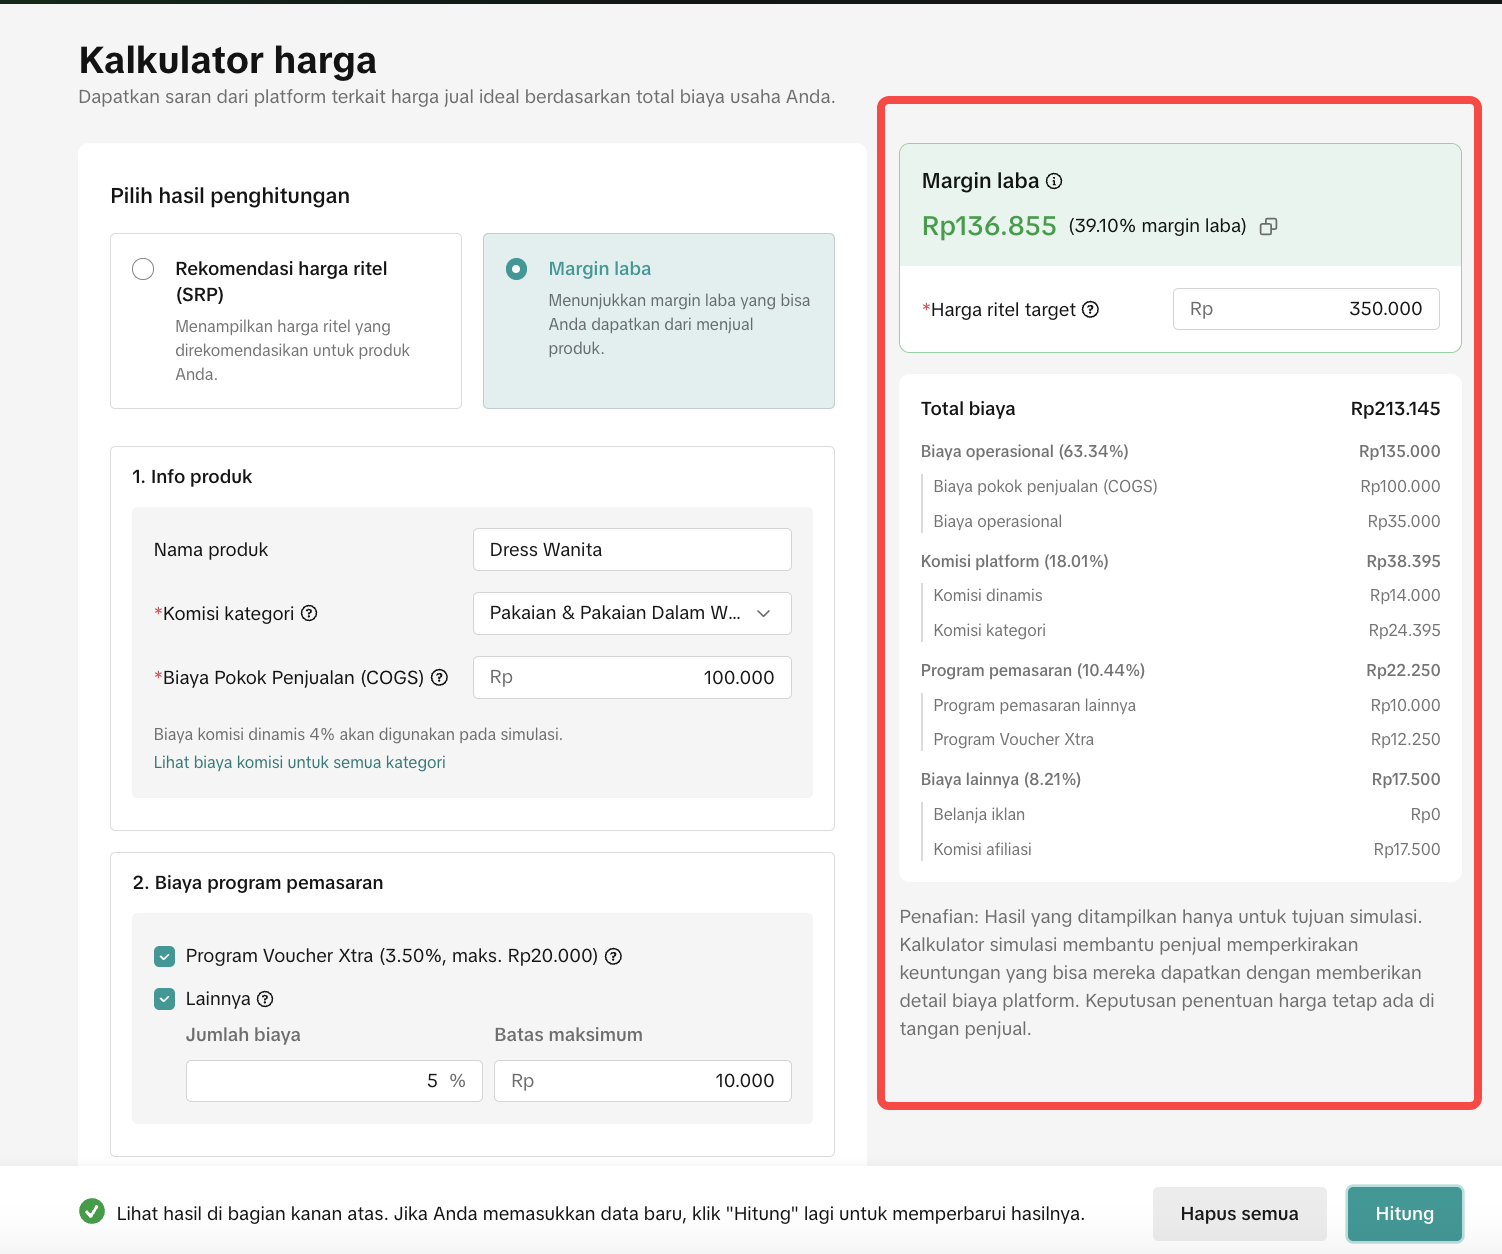Screen dimensions: 1502x1254
Task: Click help icon next to Program Voucher Xtra
Action: 614,956
